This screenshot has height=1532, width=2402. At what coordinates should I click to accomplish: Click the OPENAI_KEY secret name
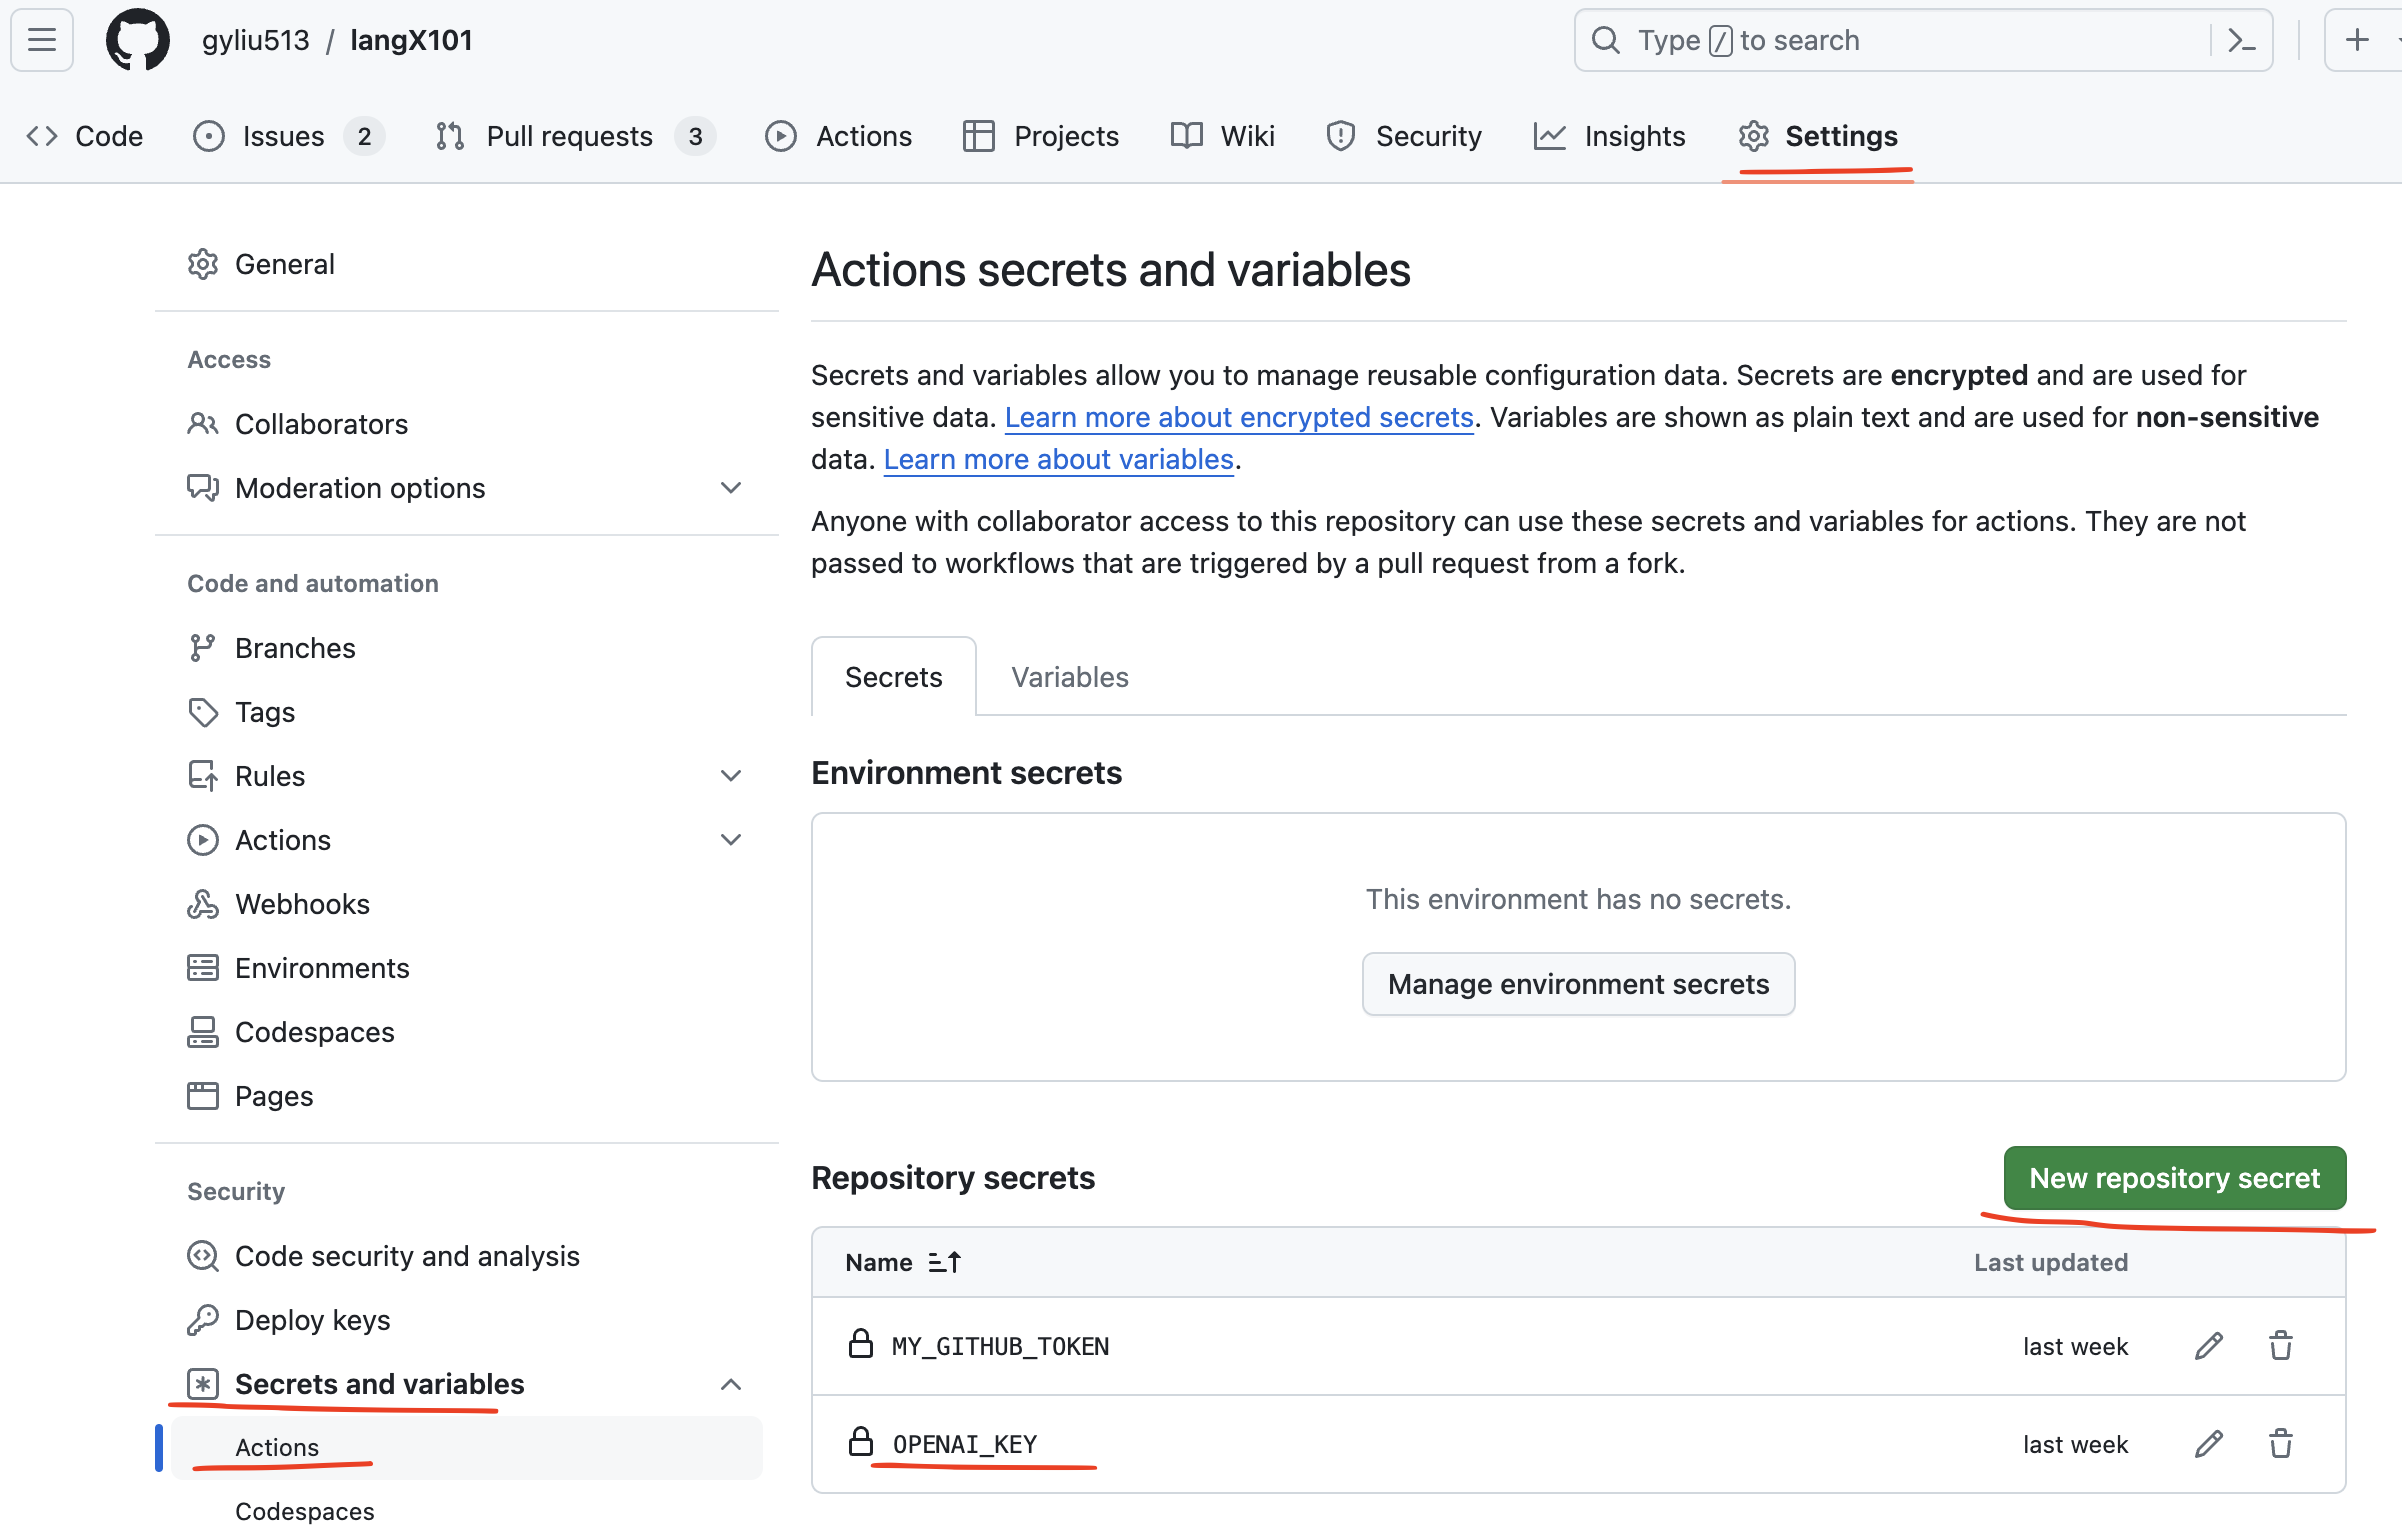pyautogui.click(x=965, y=1444)
